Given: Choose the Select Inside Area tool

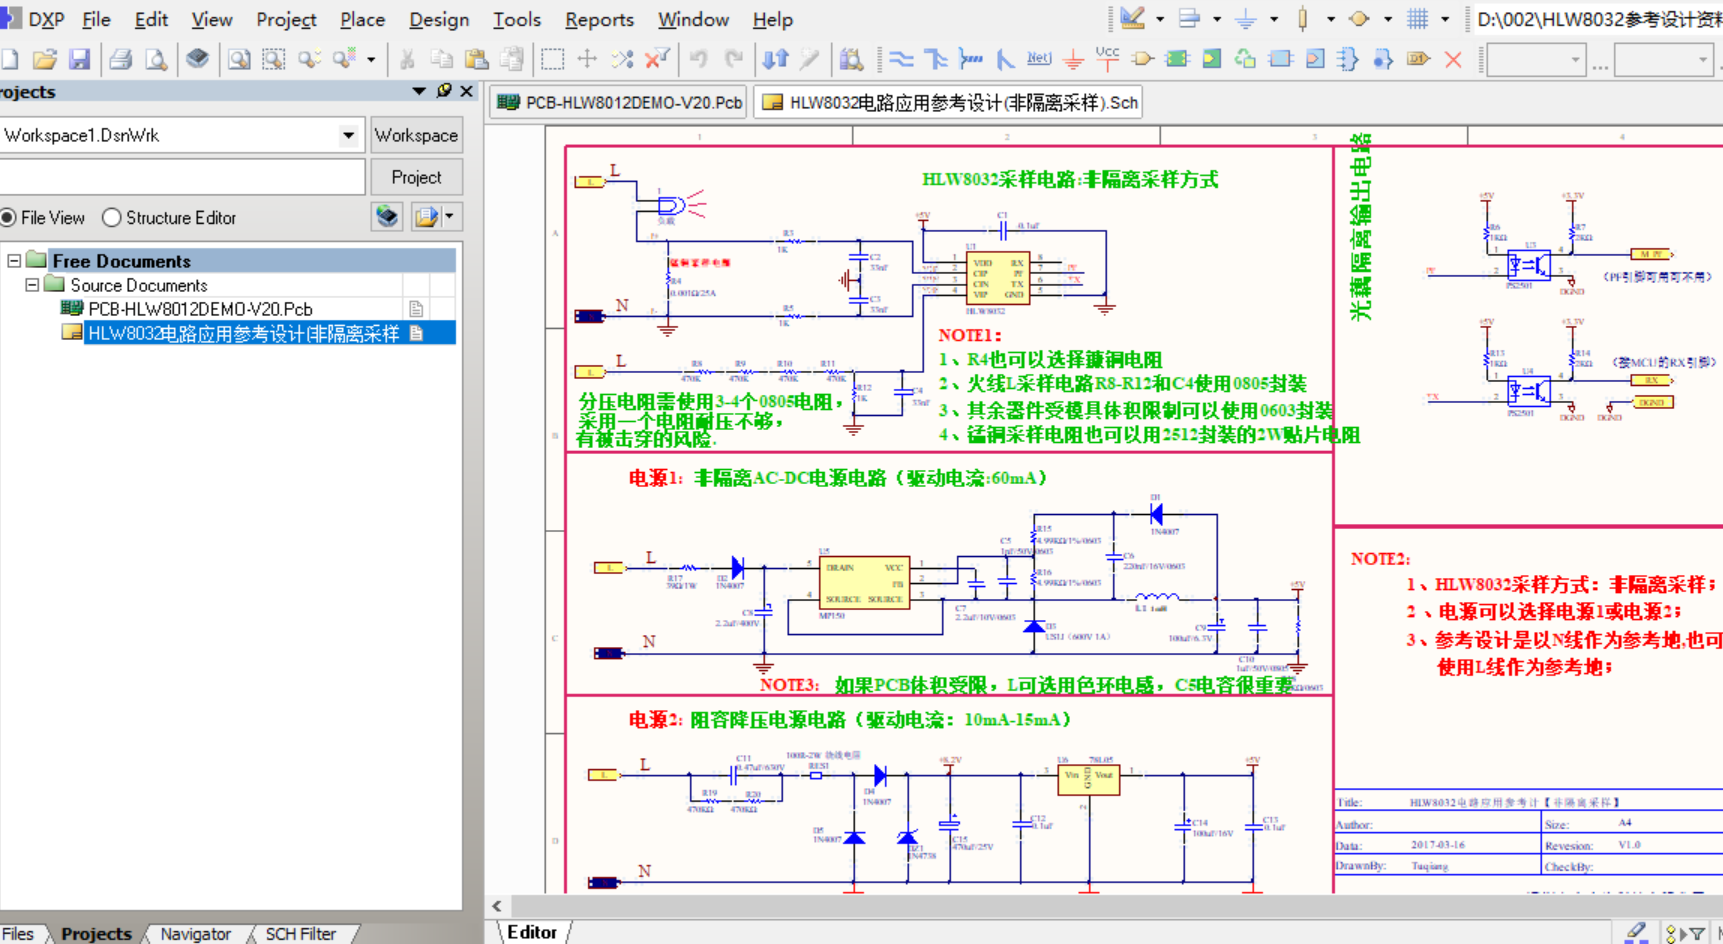Looking at the screenshot, I should tap(552, 59).
